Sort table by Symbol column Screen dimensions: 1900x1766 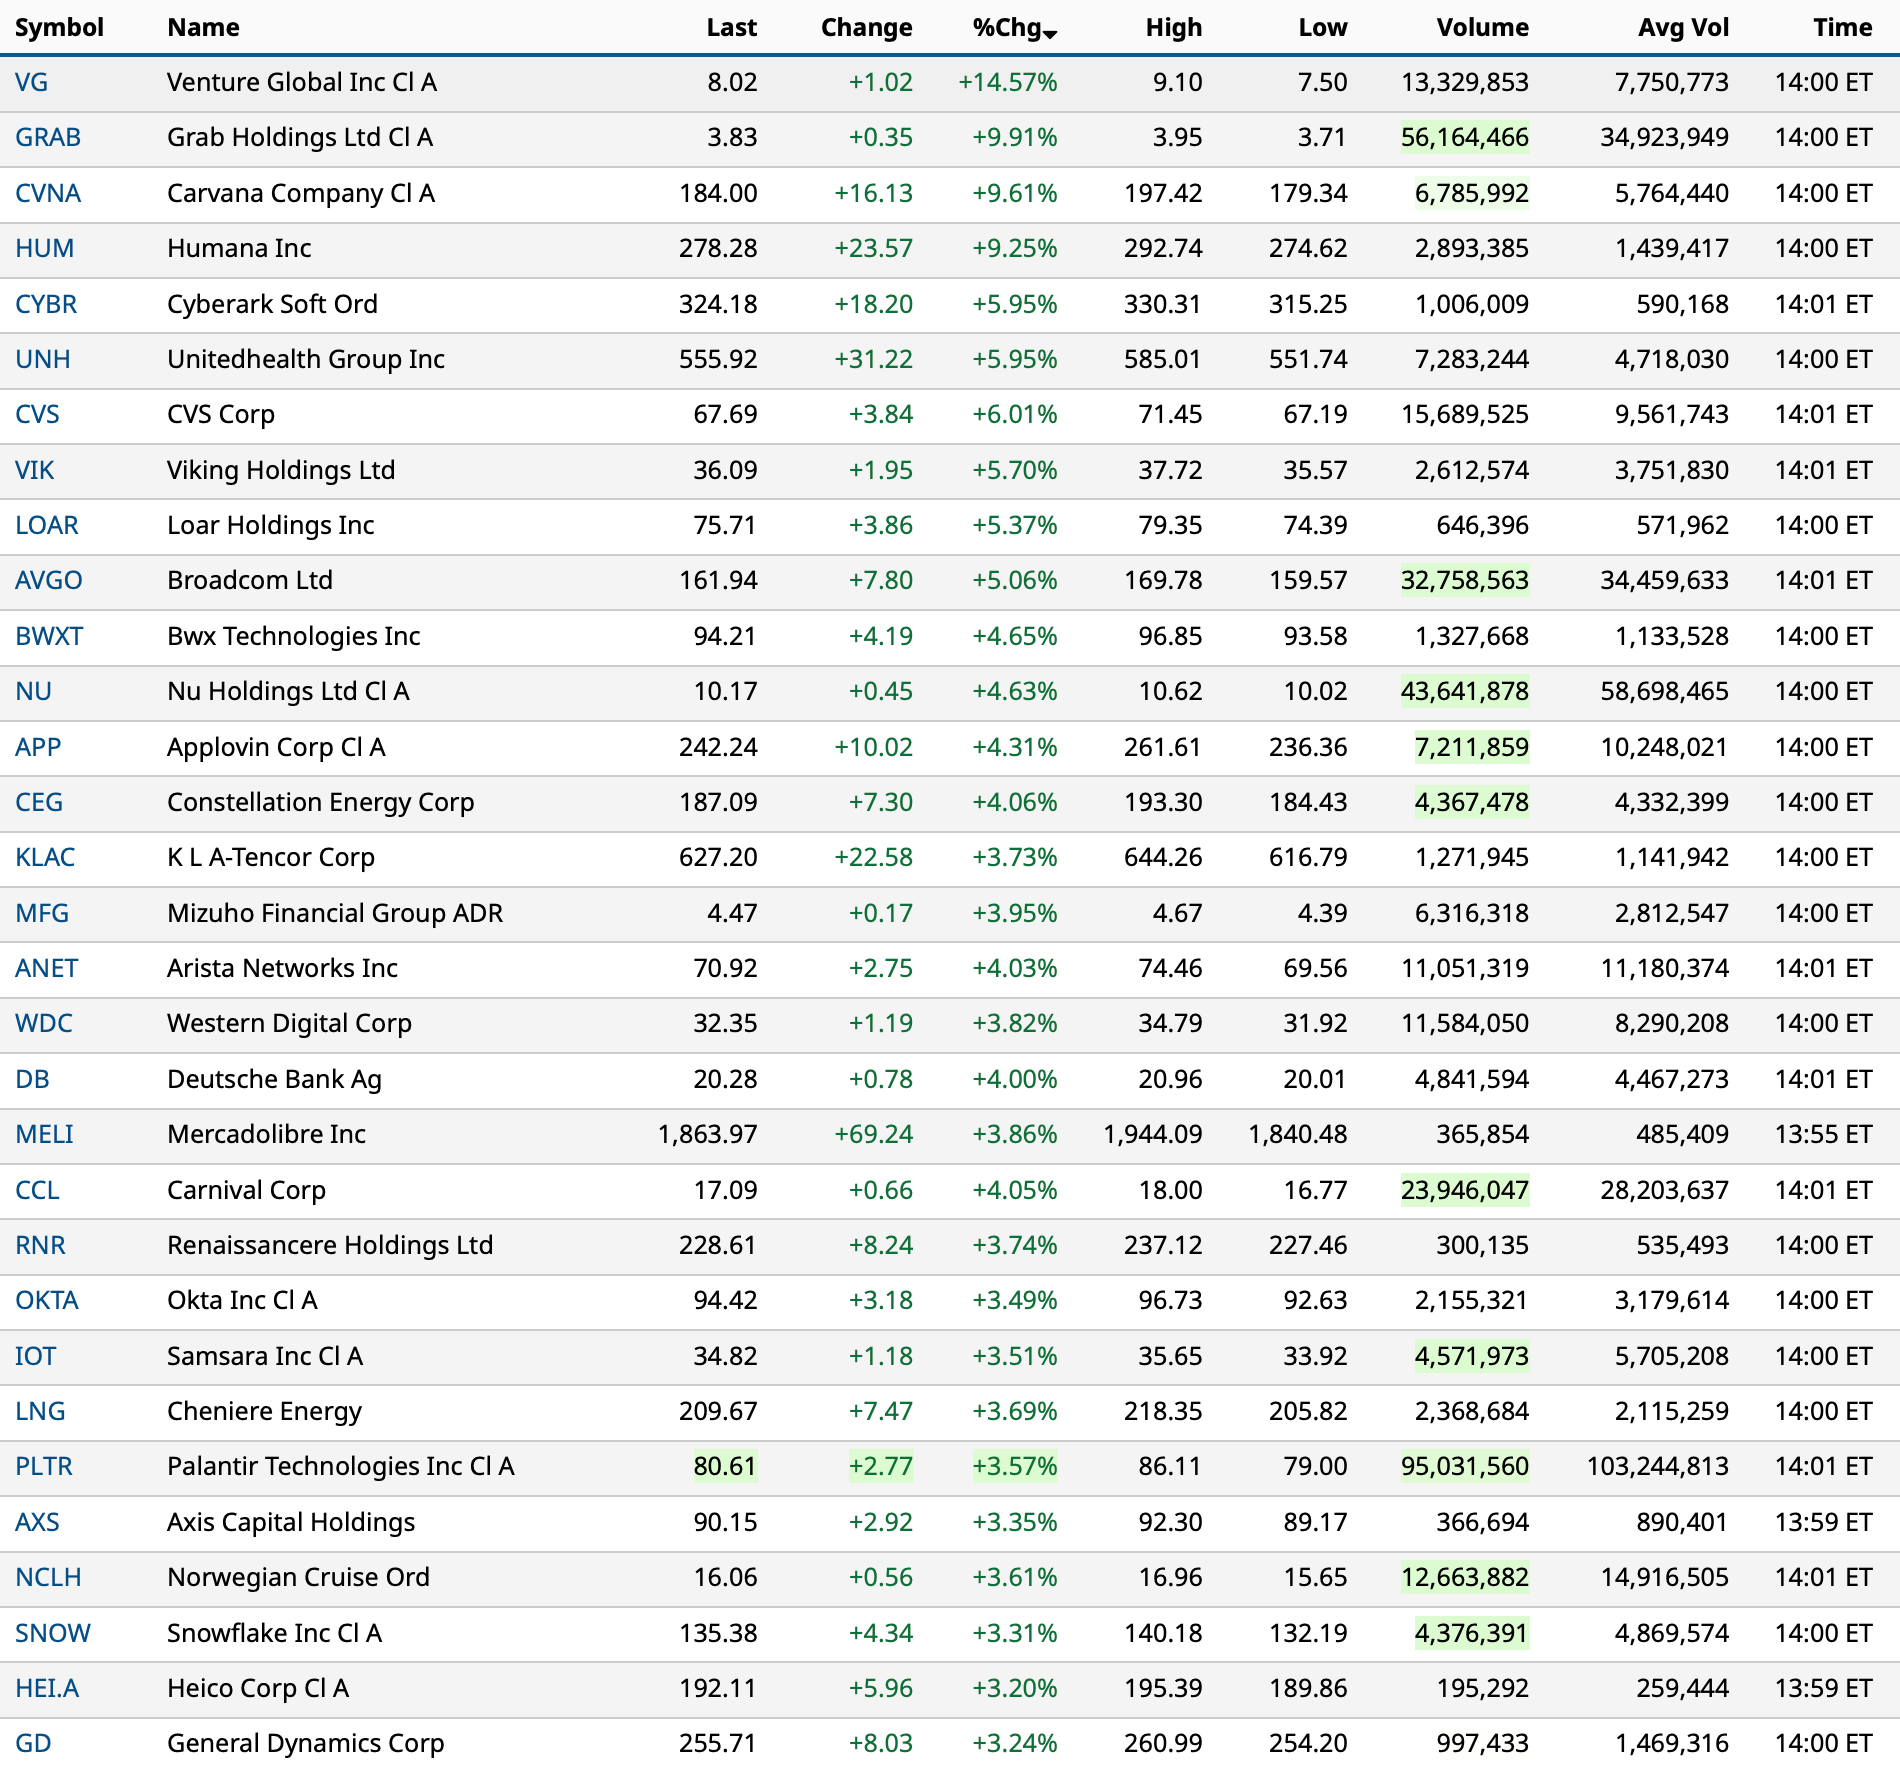tap(59, 27)
